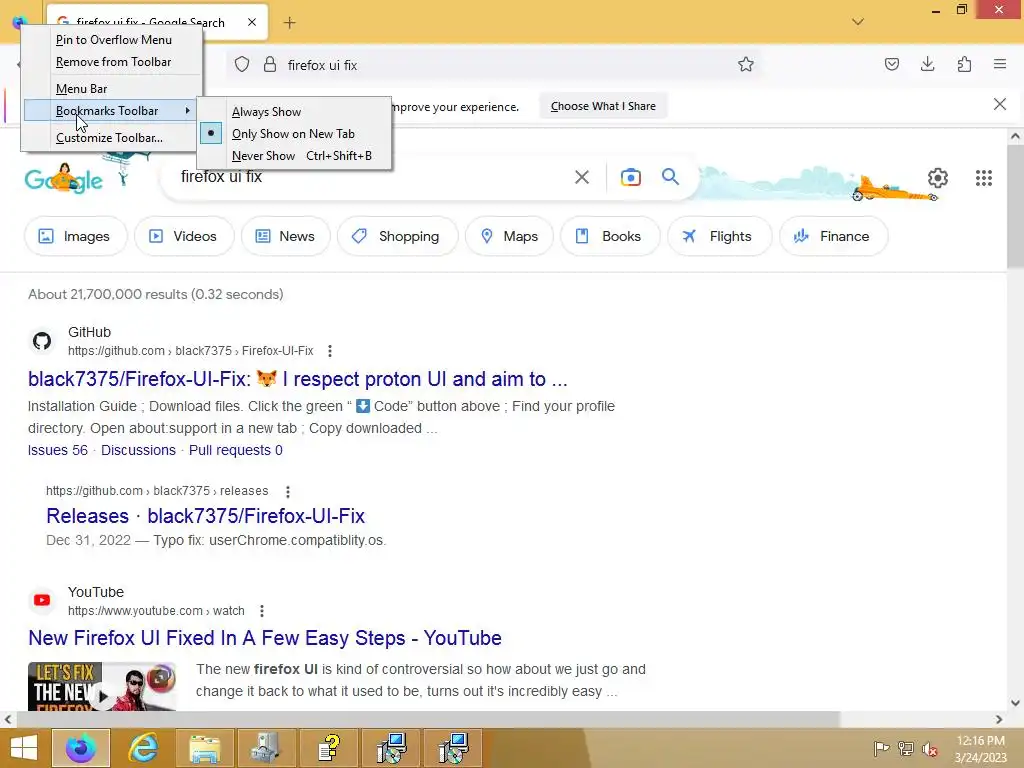Click Choose What I Share button
1024x768 pixels.
(x=603, y=106)
